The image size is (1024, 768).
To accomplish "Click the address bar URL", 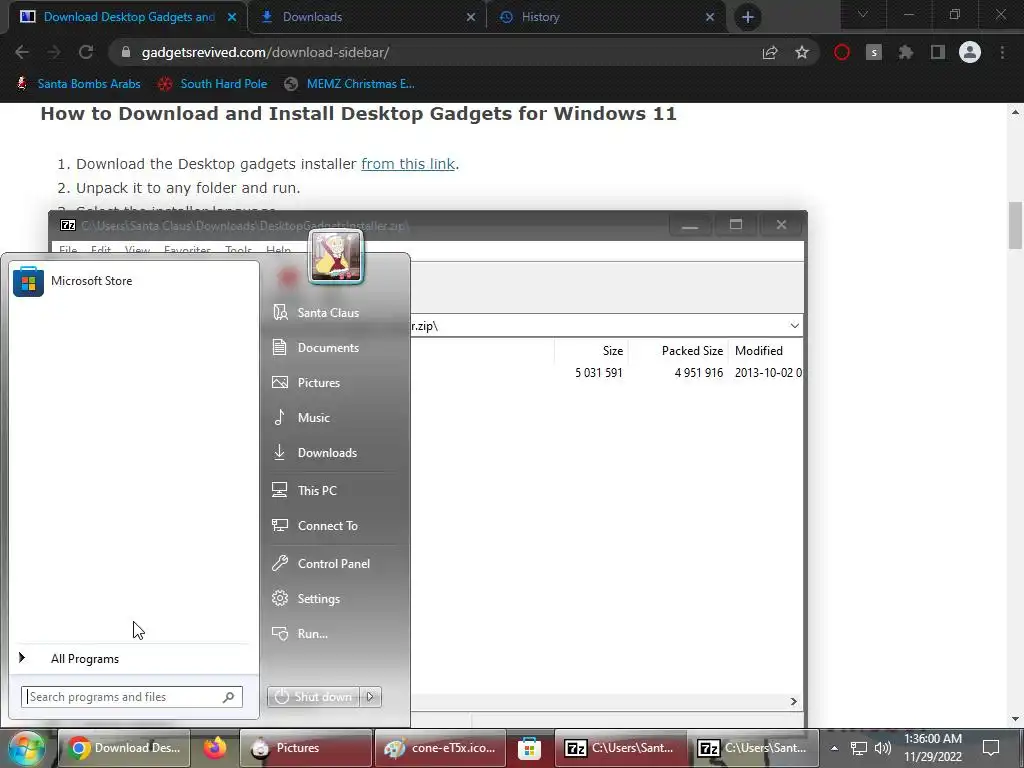I will (265, 52).
